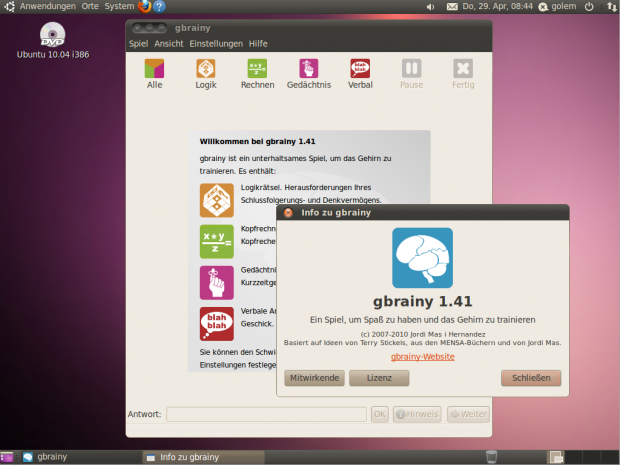Click the network connection indicator
620x465 pixels.
(x=612, y=6)
